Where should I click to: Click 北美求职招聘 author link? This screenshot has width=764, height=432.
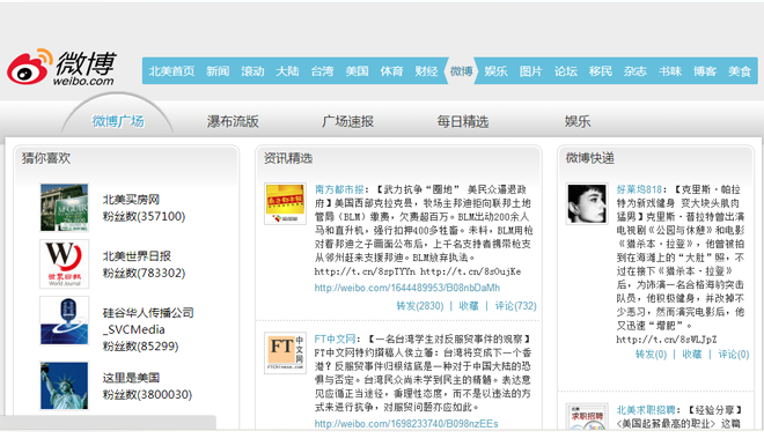pyautogui.click(x=646, y=410)
